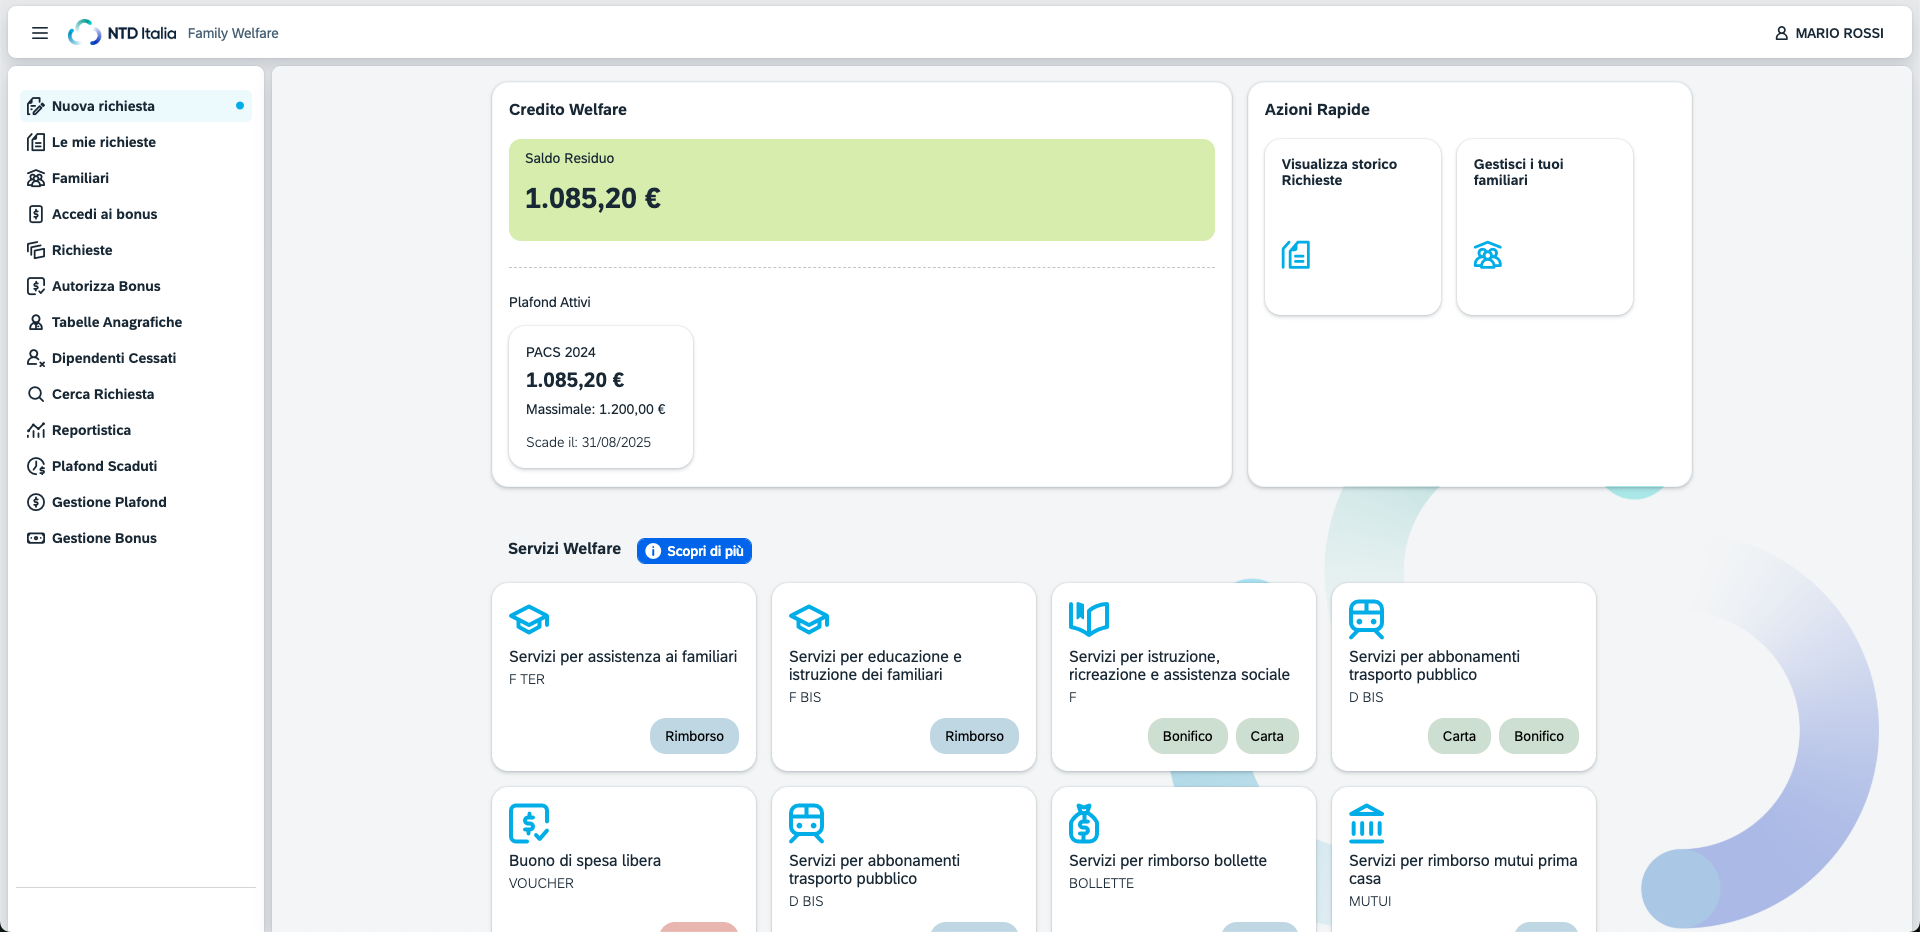Click the Autorizza Bonus icon

[x=36, y=286]
